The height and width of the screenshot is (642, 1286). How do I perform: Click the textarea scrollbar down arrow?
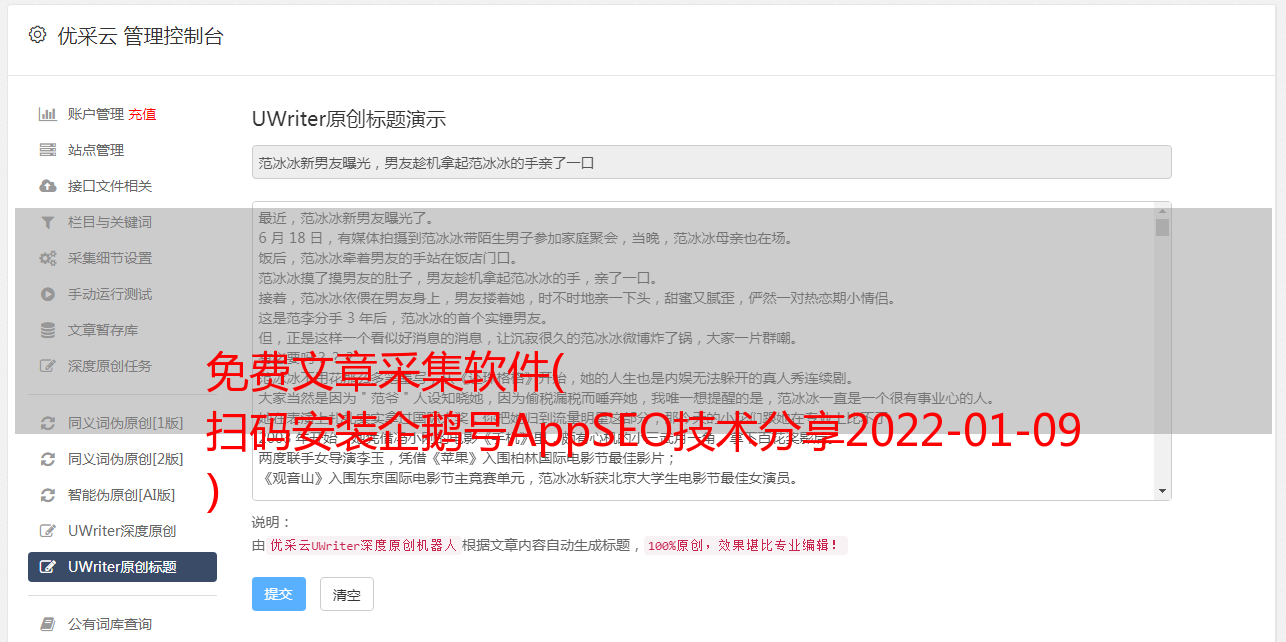pyautogui.click(x=1162, y=491)
